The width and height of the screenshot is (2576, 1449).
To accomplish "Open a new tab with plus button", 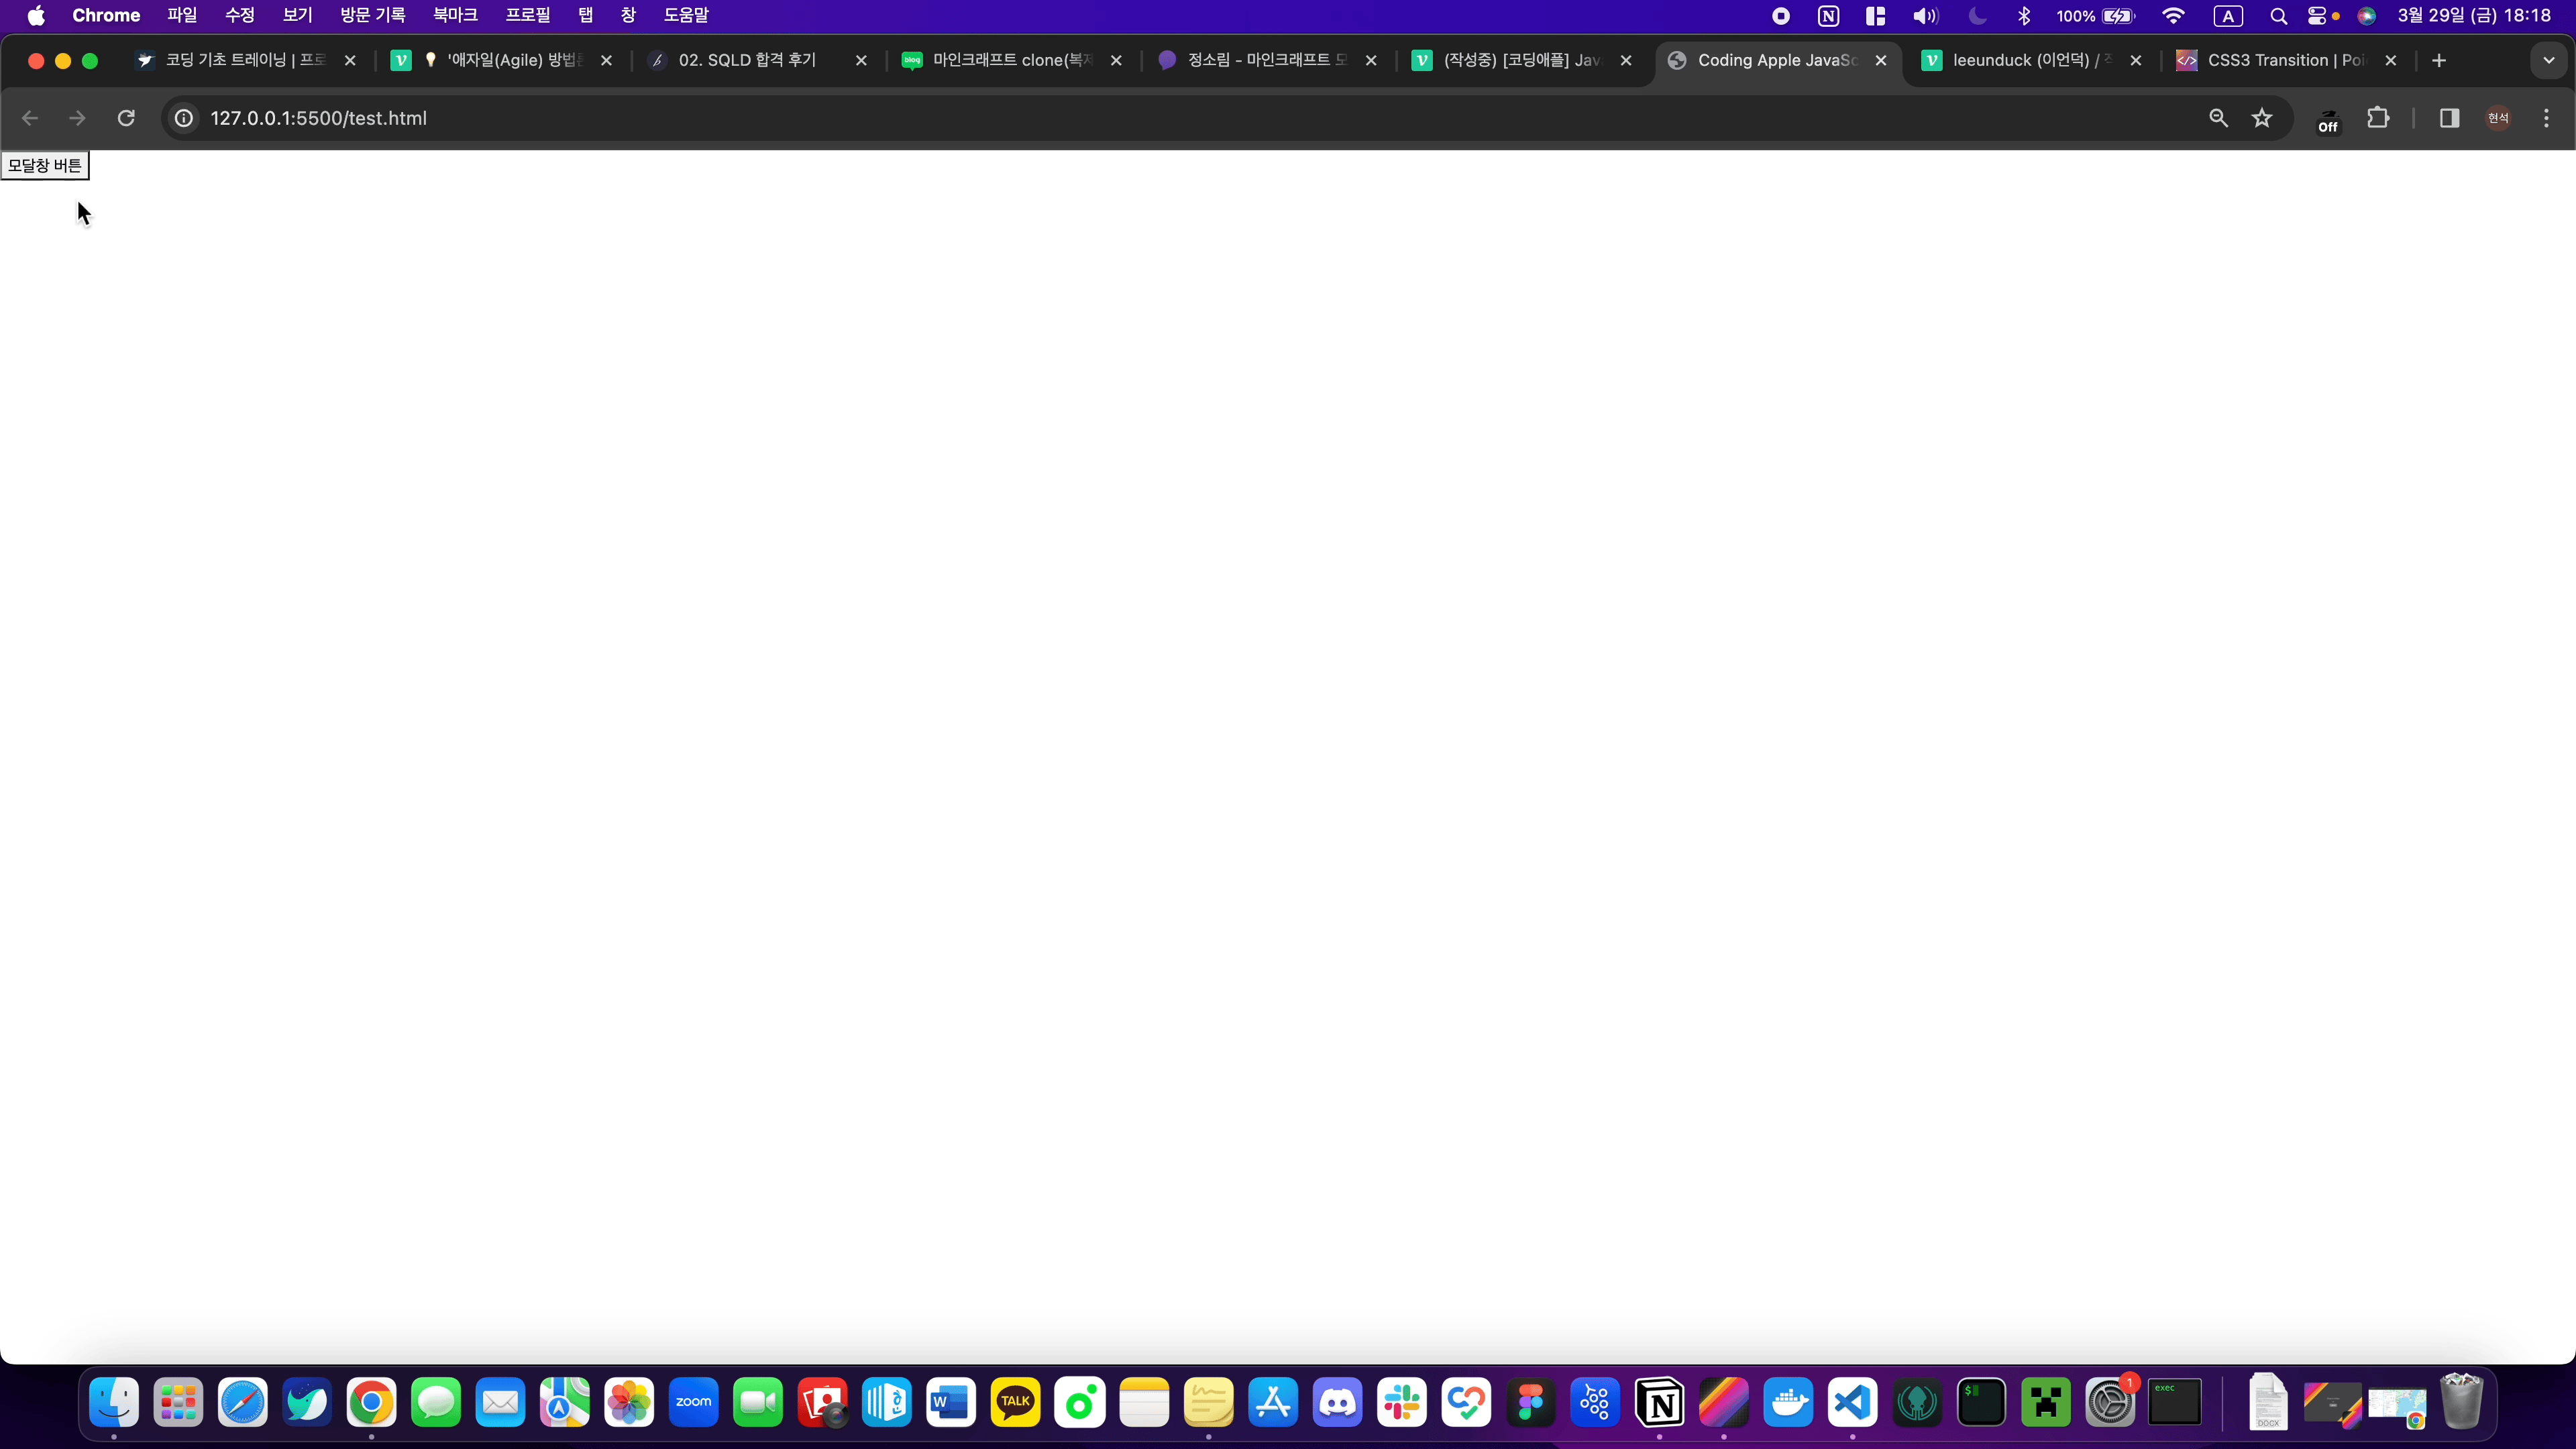I will pyautogui.click(x=2439, y=60).
